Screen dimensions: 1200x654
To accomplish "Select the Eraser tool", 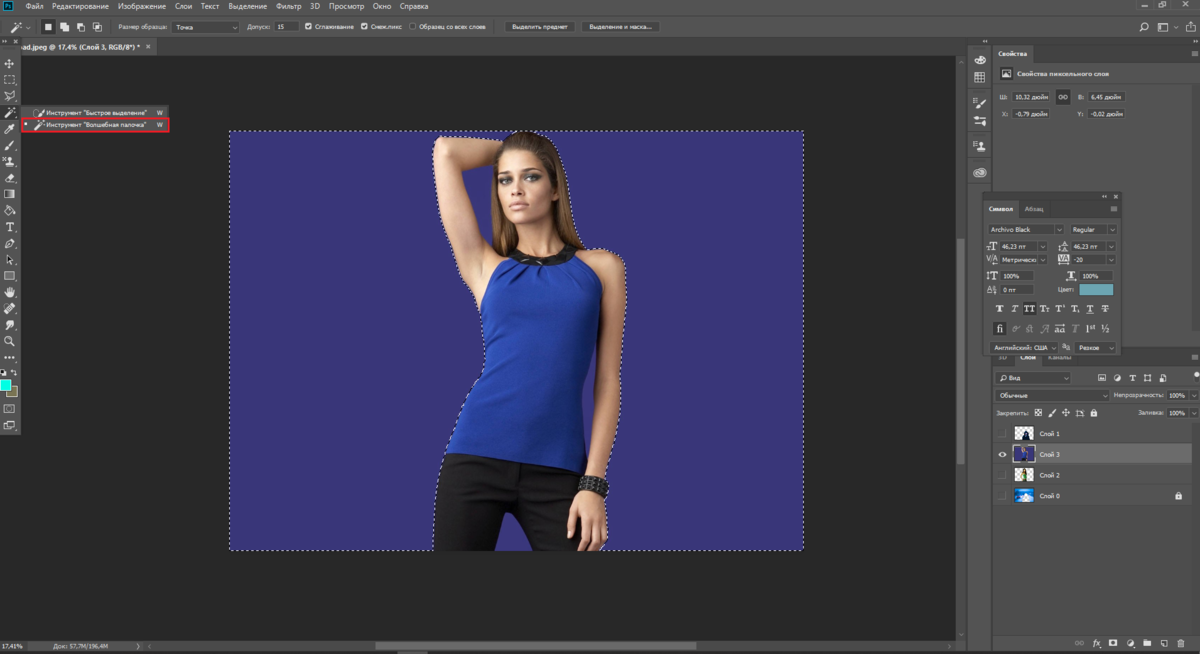I will click(x=10, y=178).
